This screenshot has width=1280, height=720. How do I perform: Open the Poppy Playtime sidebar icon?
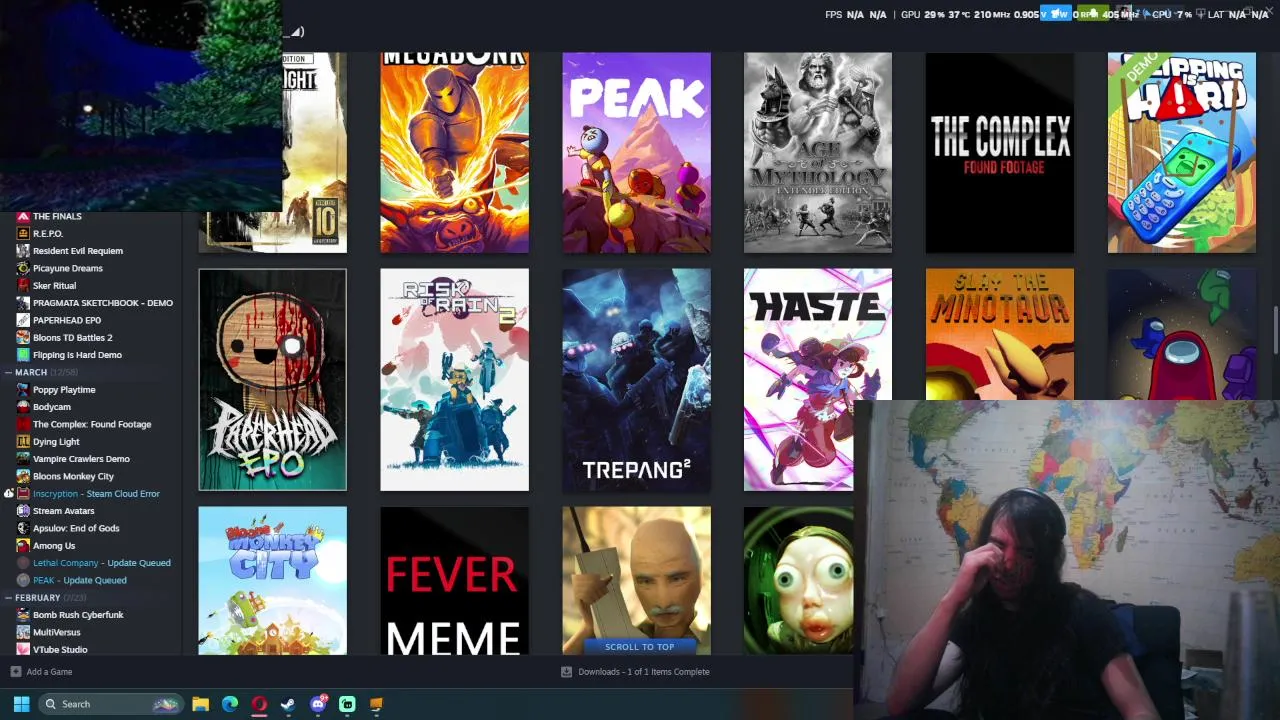23,390
